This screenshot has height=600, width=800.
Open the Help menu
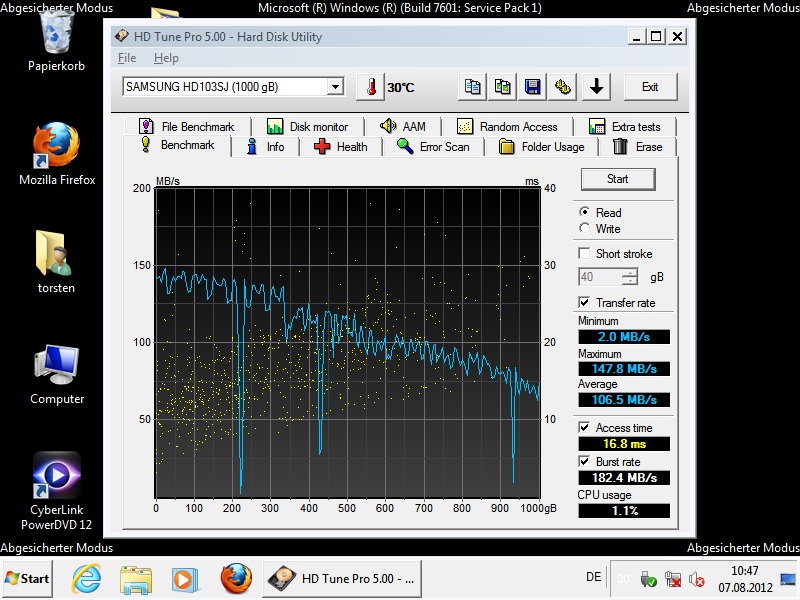pos(166,58)
